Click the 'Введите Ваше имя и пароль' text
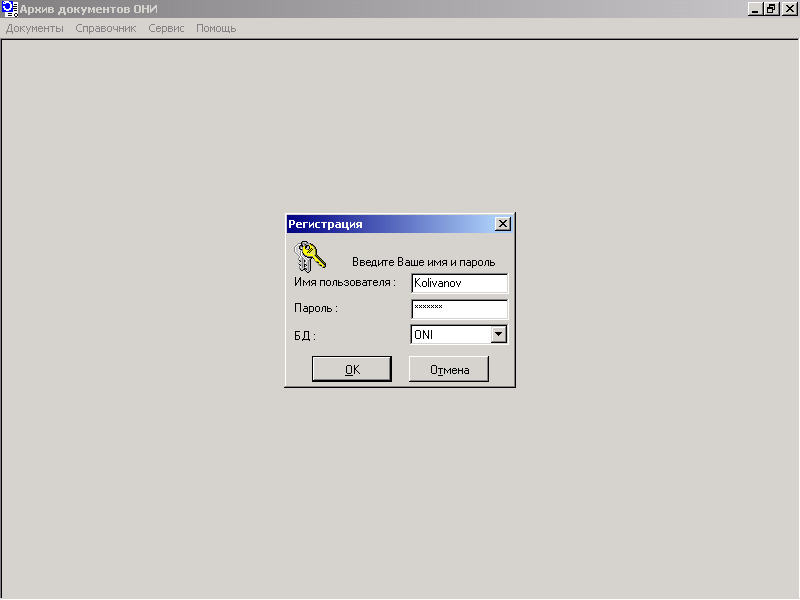This screenshot has height=600, width=800. point(423,262)
